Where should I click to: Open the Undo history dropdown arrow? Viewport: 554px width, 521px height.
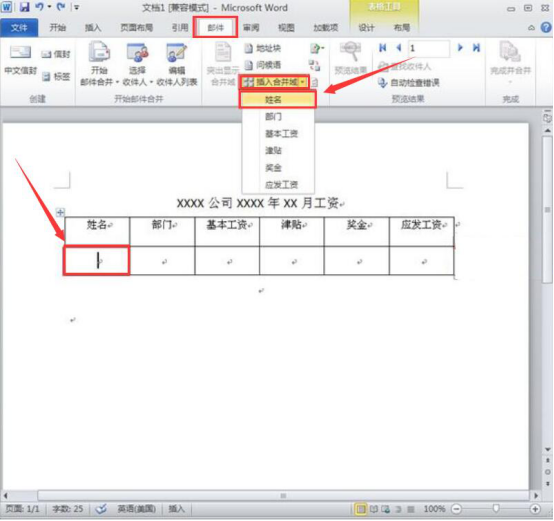49,7
